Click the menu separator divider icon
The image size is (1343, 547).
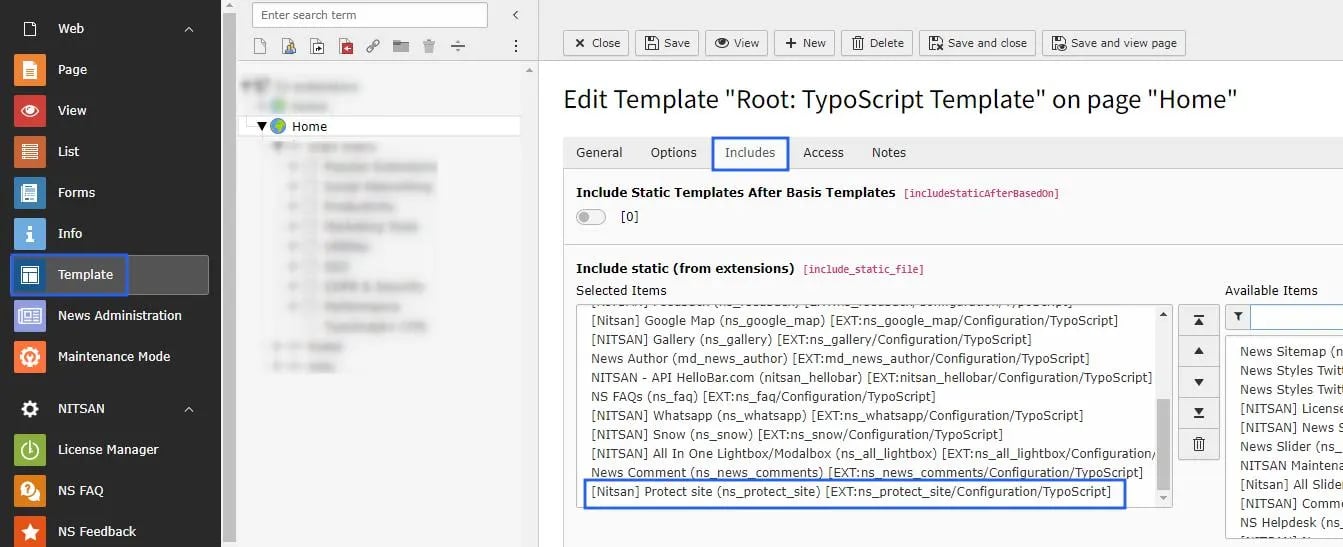(458, 46)
